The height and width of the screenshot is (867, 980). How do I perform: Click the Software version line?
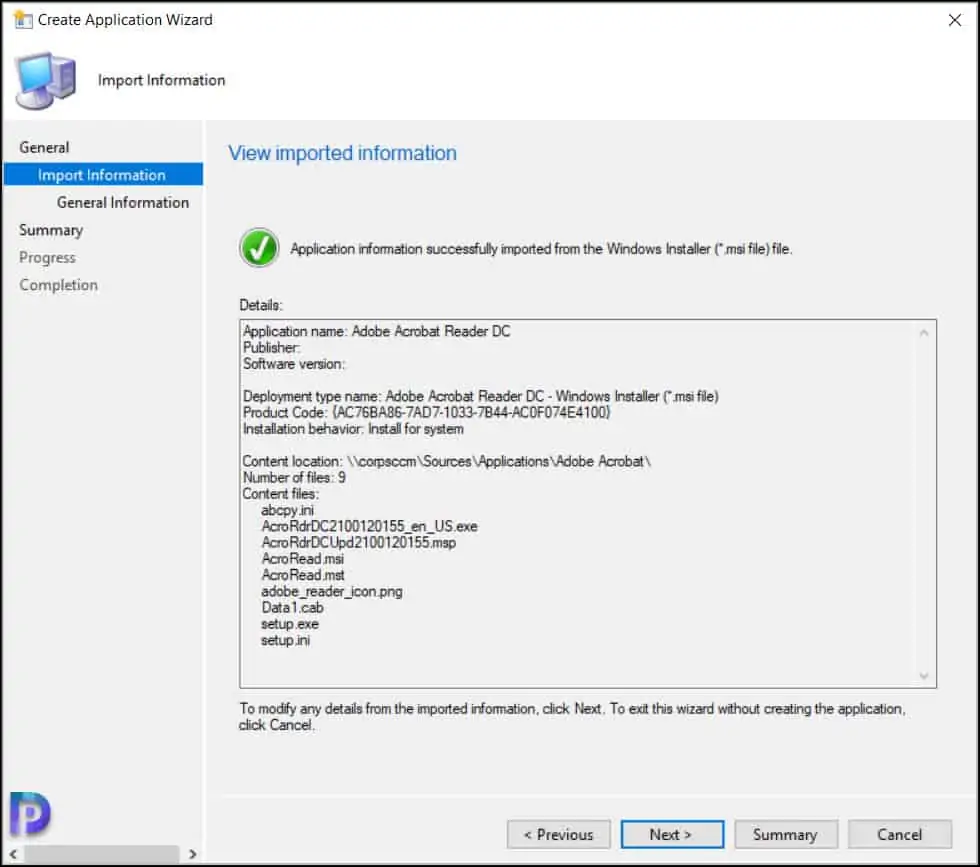tap(294, 364)
